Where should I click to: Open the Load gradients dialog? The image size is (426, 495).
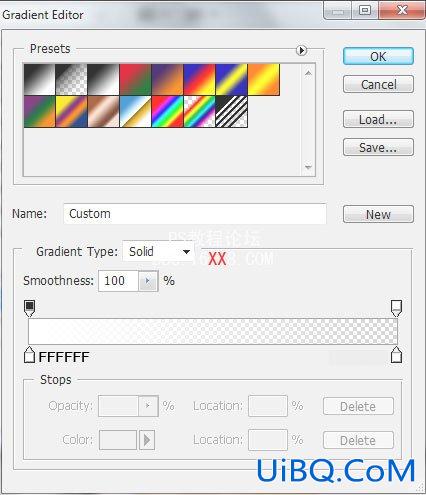point(378,119)
